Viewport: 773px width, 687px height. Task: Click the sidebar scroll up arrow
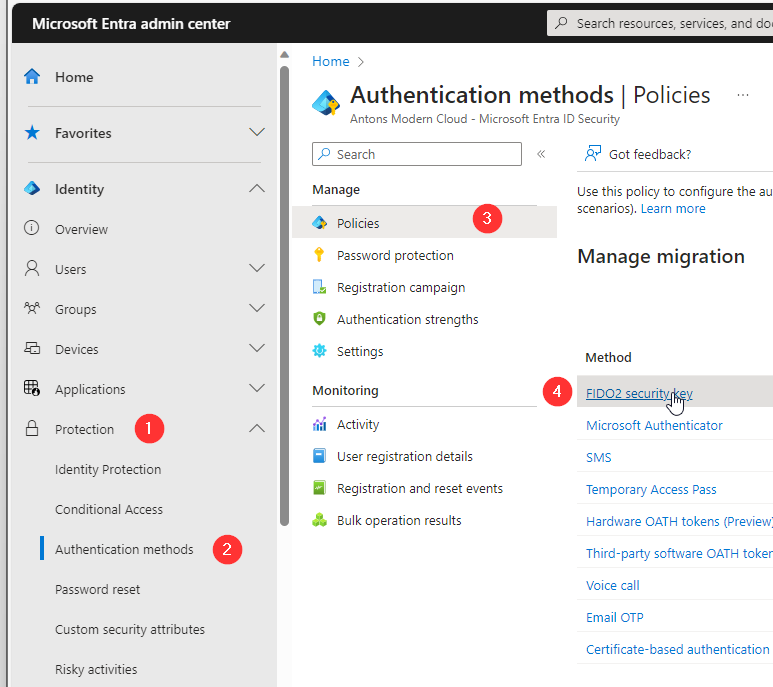pos(284,55)
